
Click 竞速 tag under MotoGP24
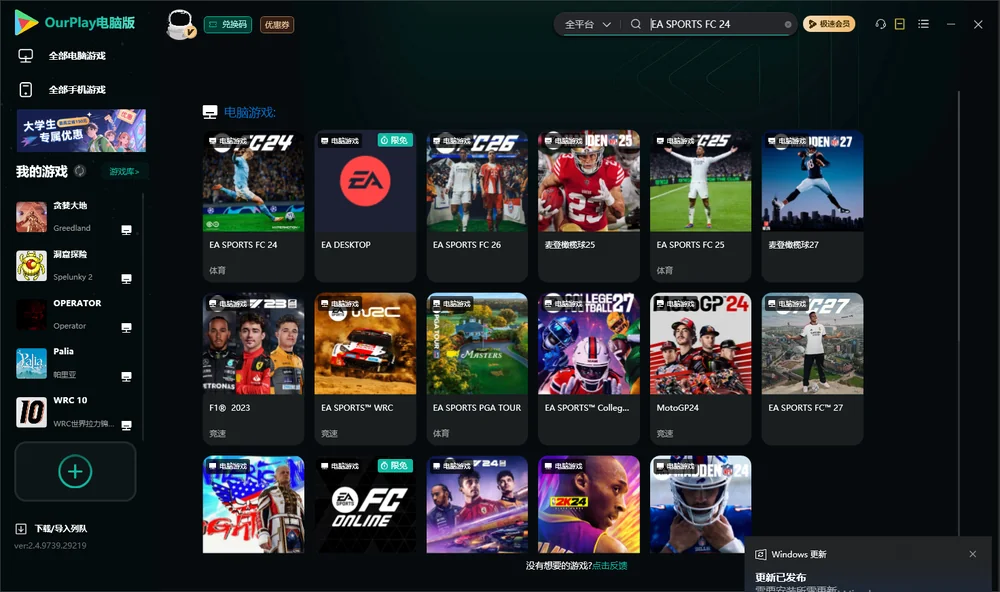664,433
